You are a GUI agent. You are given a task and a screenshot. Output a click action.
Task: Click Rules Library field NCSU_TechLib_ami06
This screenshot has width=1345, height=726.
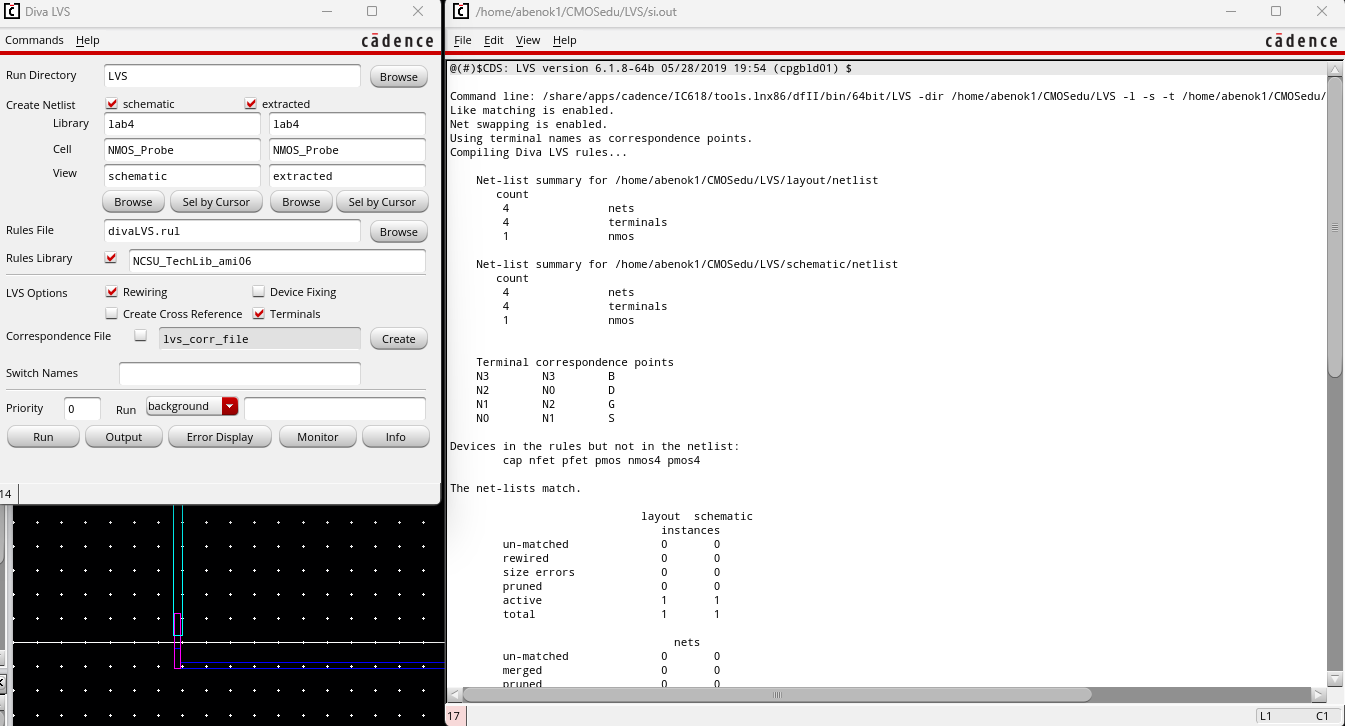(x=277, y=261)
